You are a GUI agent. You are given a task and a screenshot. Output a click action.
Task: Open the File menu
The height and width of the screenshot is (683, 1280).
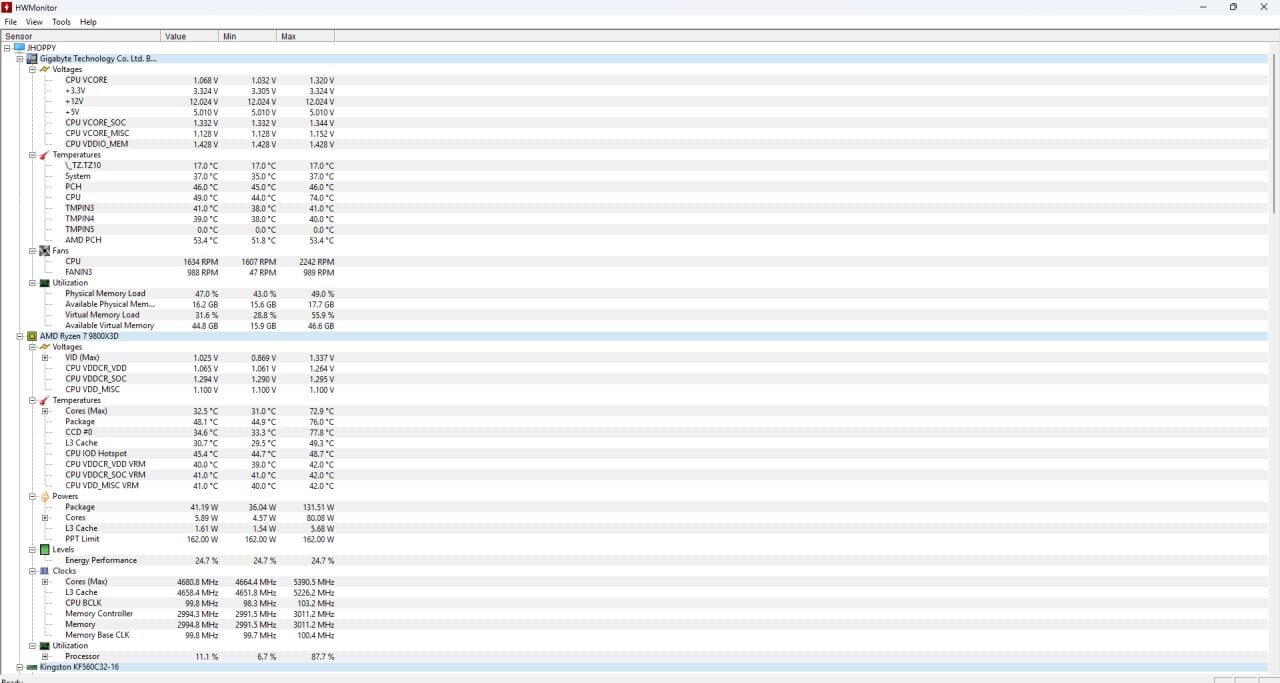pyautogui.click(x=10, y=22)
